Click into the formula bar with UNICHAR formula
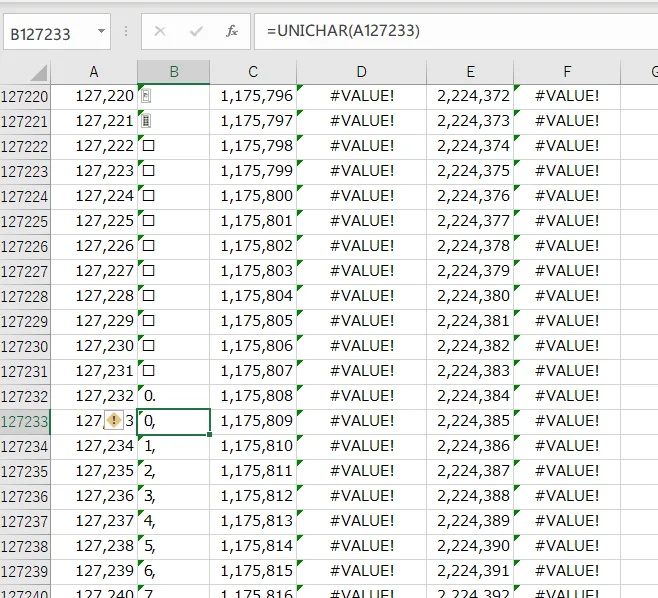The width and height of the screenshot is (658, 598). [x=450, y=32]
